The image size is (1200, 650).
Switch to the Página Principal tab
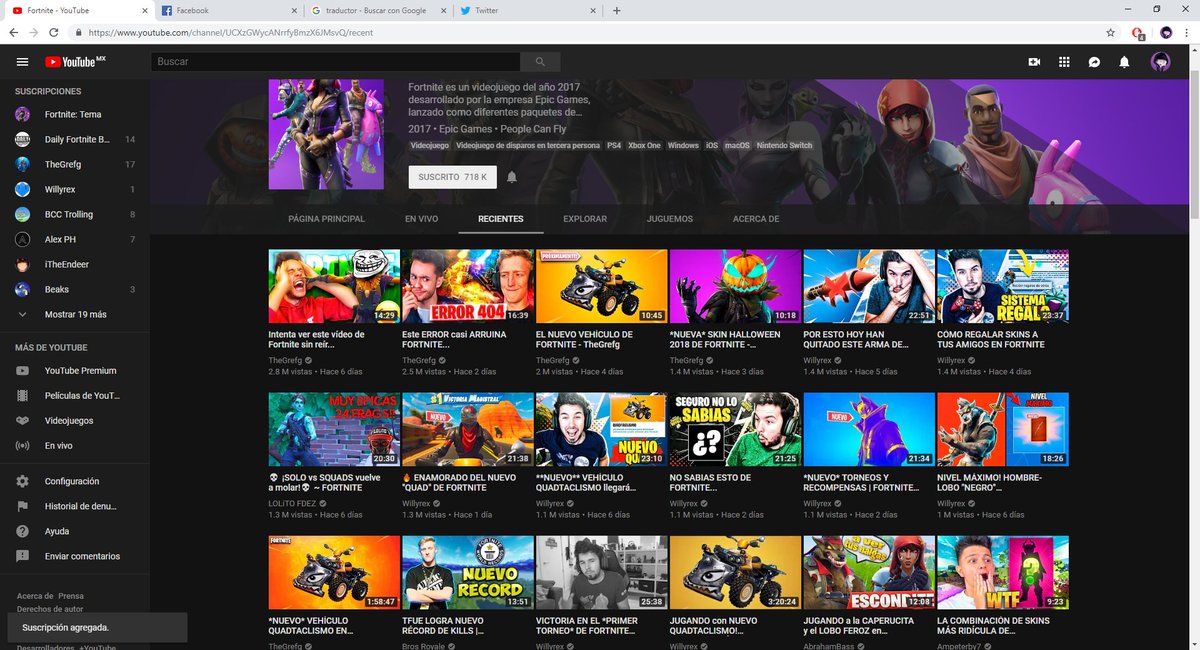326,219
